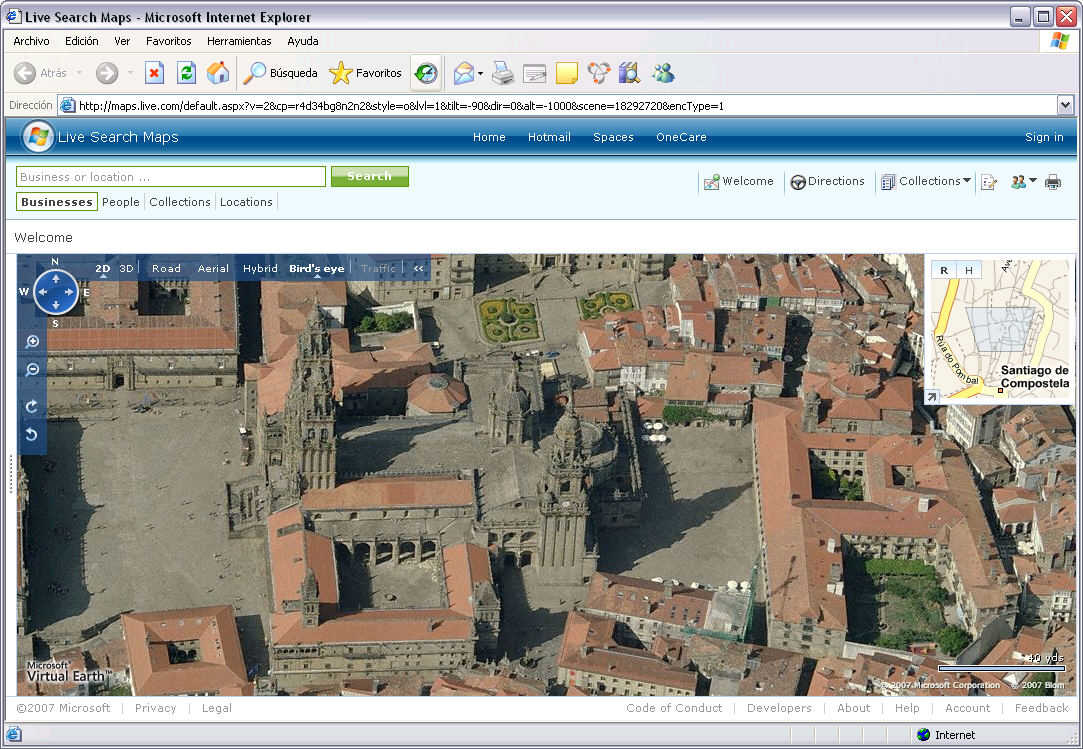Image resolution: width=1083 pixels, height=749 pixels.
Task: Open the Búsqueda search tool
Action: 282,73
